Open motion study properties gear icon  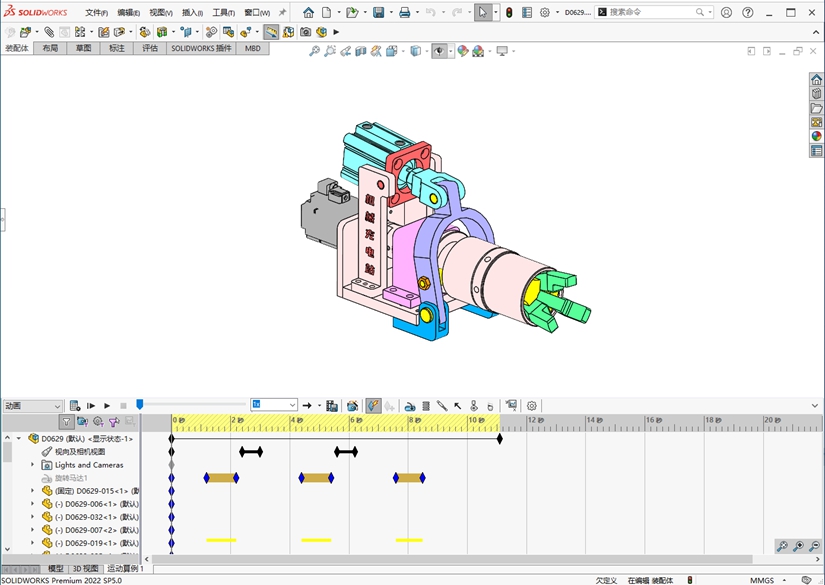click(x=532, y=406)
